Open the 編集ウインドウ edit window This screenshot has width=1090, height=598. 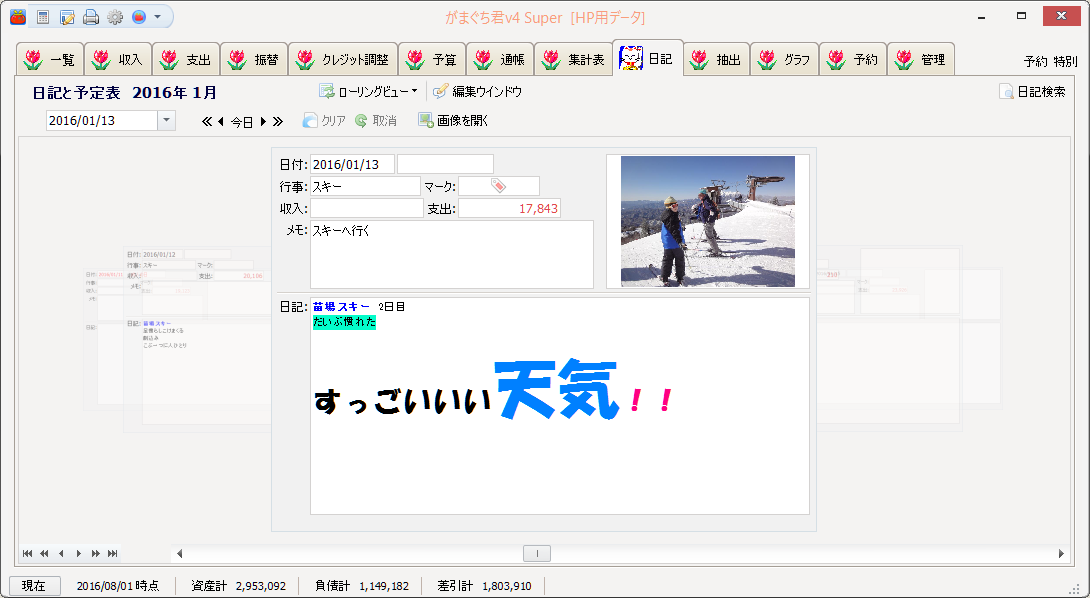click(477, 92)
